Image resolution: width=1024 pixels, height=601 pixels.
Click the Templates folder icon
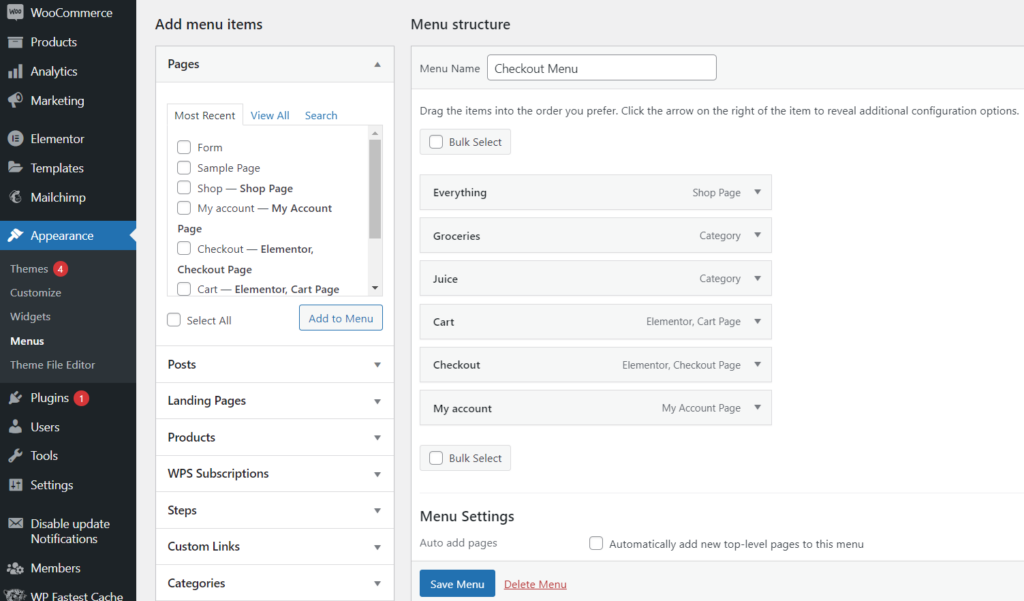point(15,168)
